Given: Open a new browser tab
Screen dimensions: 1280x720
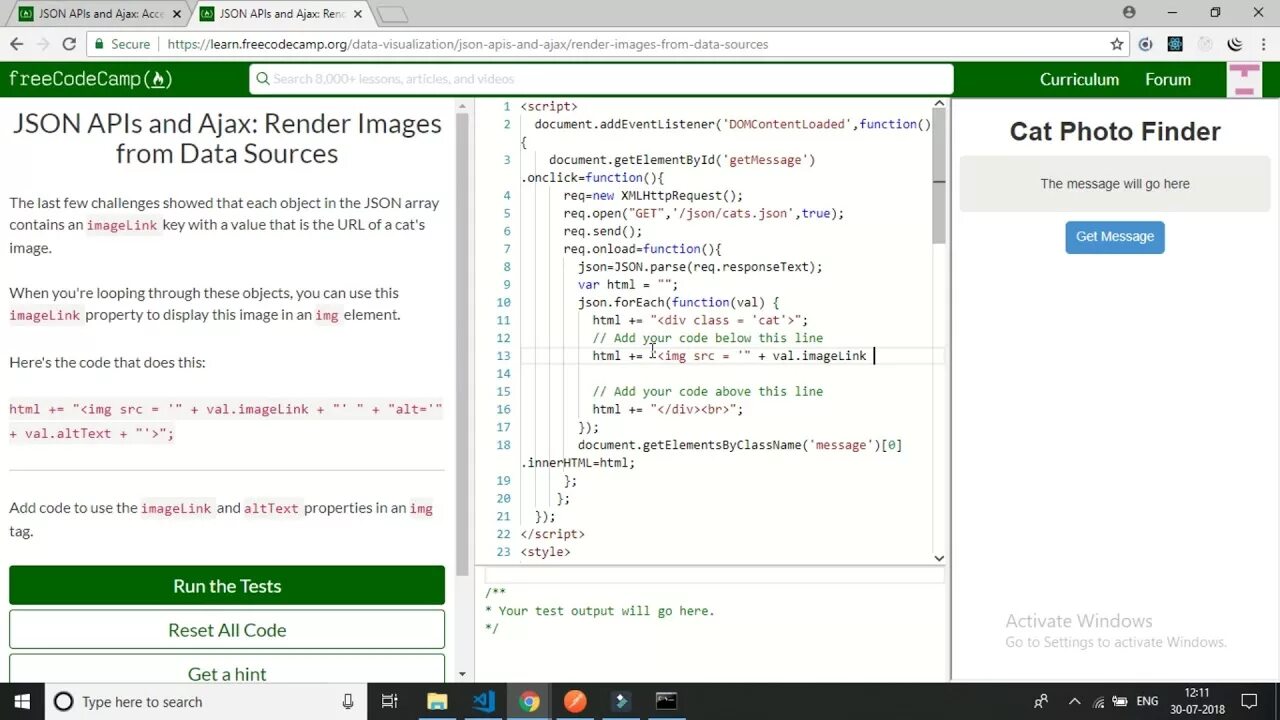Looking at the screenshot, I should 393,14.
